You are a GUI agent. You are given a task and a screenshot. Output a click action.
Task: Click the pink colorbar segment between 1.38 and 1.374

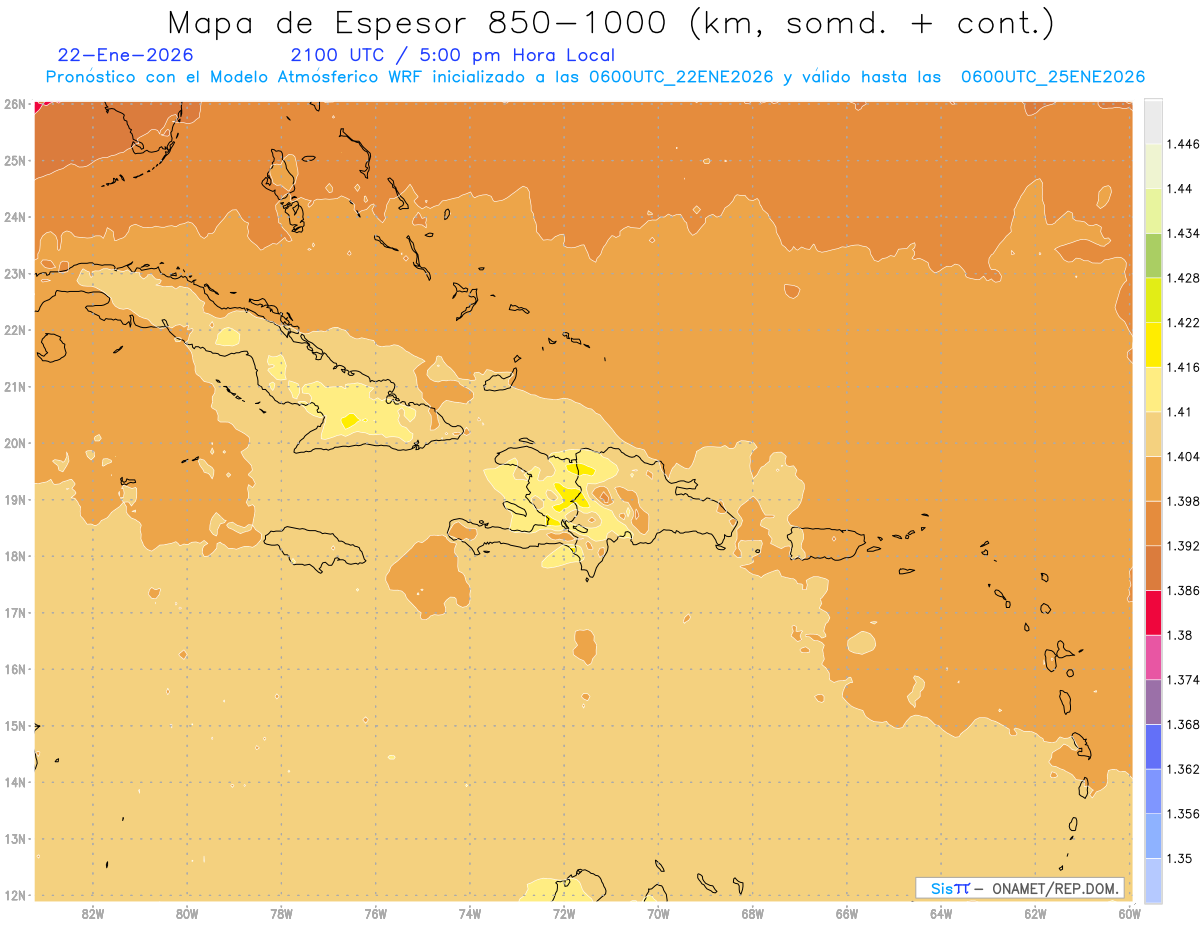click(1153, 658)
